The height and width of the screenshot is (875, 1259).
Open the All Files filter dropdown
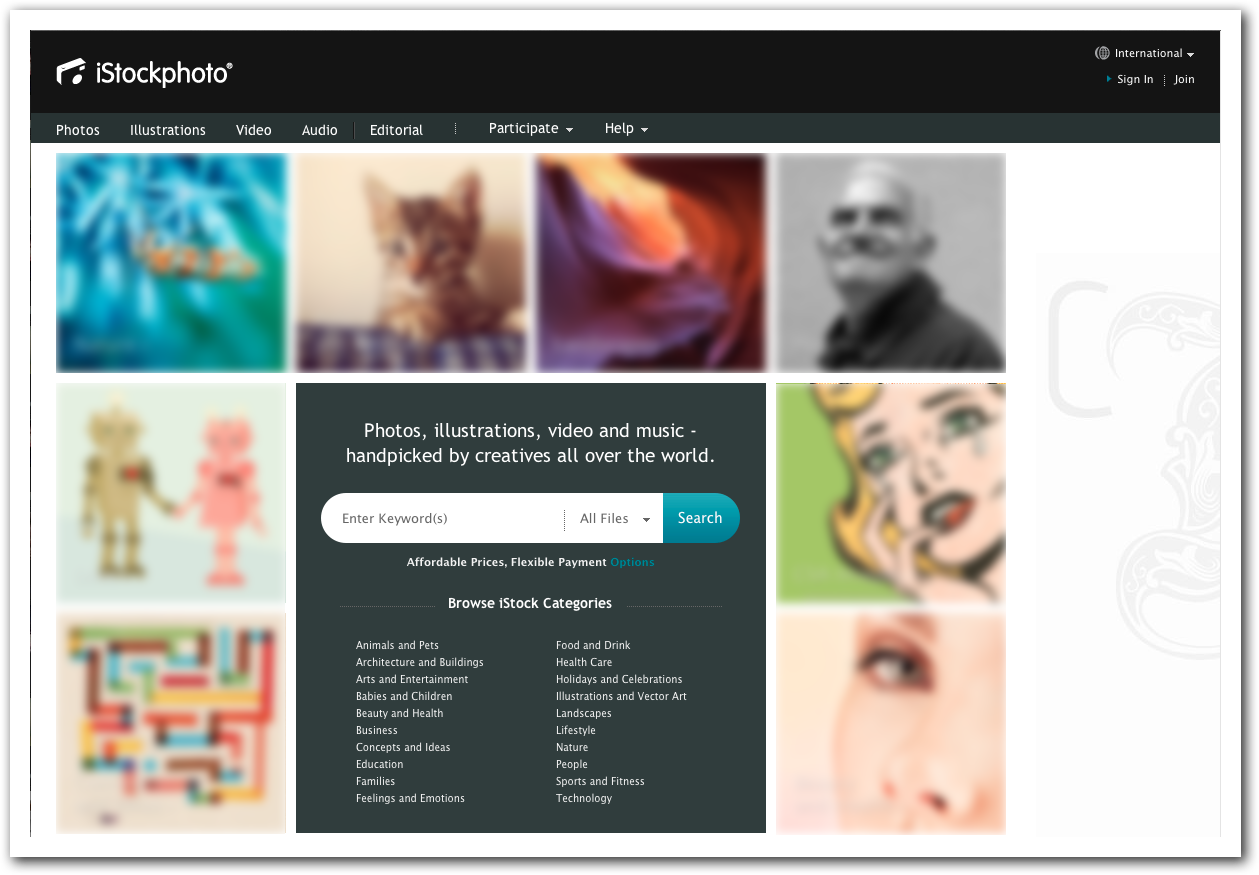pos(615,518)
